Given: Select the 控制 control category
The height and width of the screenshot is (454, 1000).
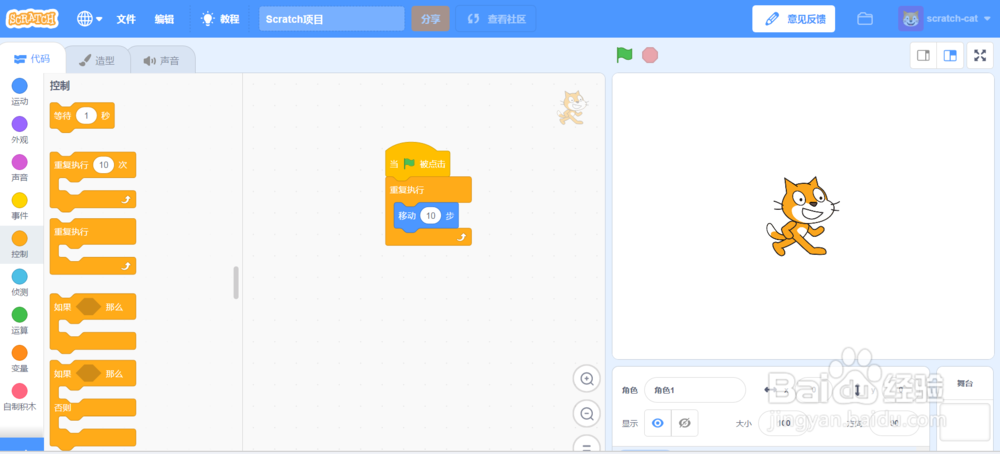Looking at the screenshot, I should [20, 244].
